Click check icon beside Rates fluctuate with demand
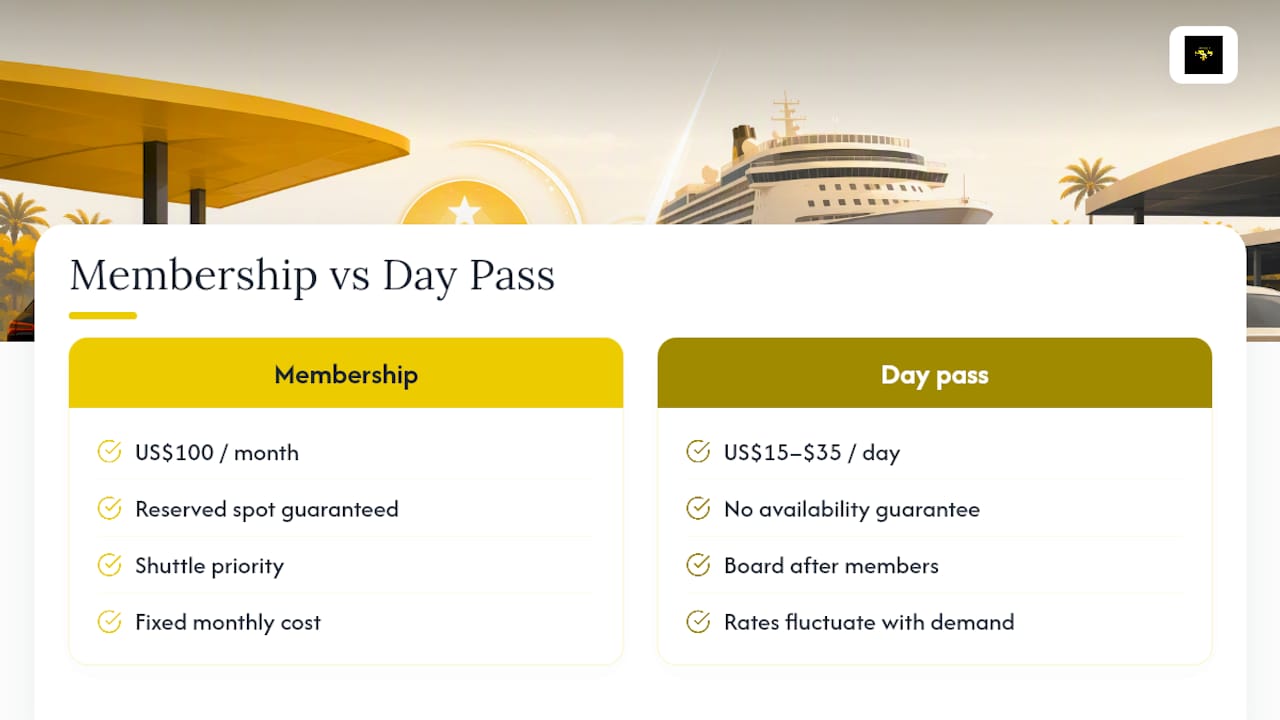The height and width of the screenshot is (720, 1280). (x=698, y=622)
